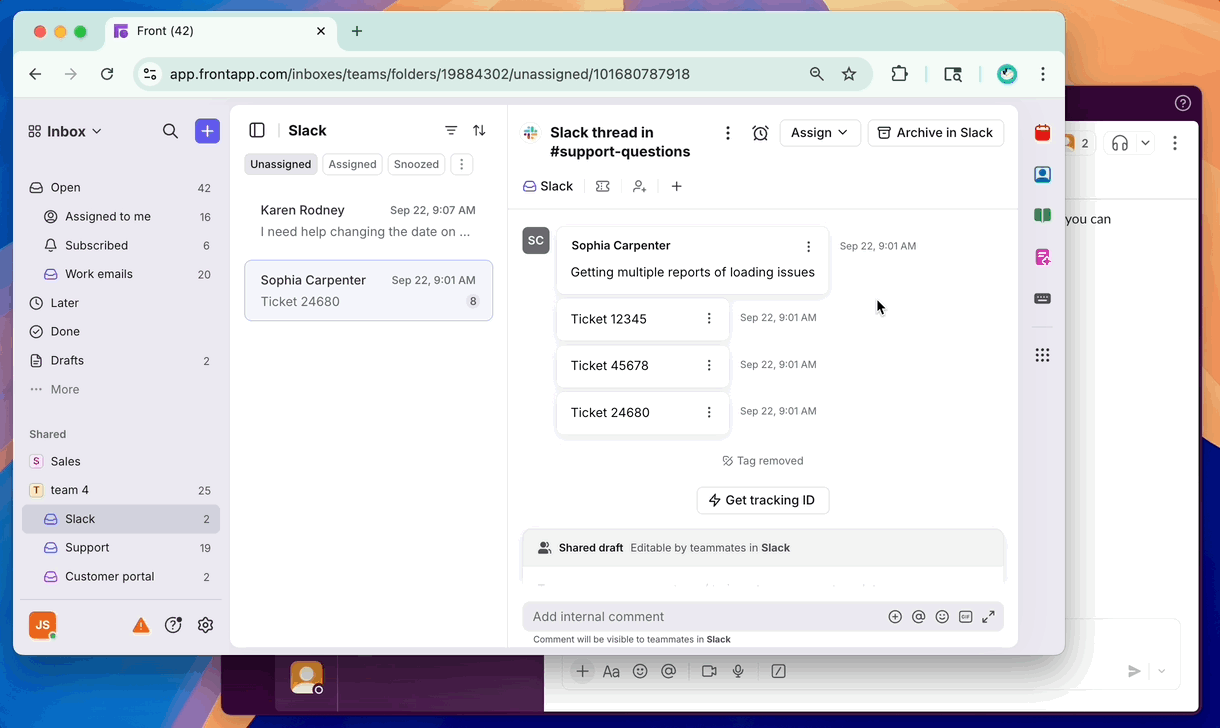Open the Assign dropdown

coord(819,133)
